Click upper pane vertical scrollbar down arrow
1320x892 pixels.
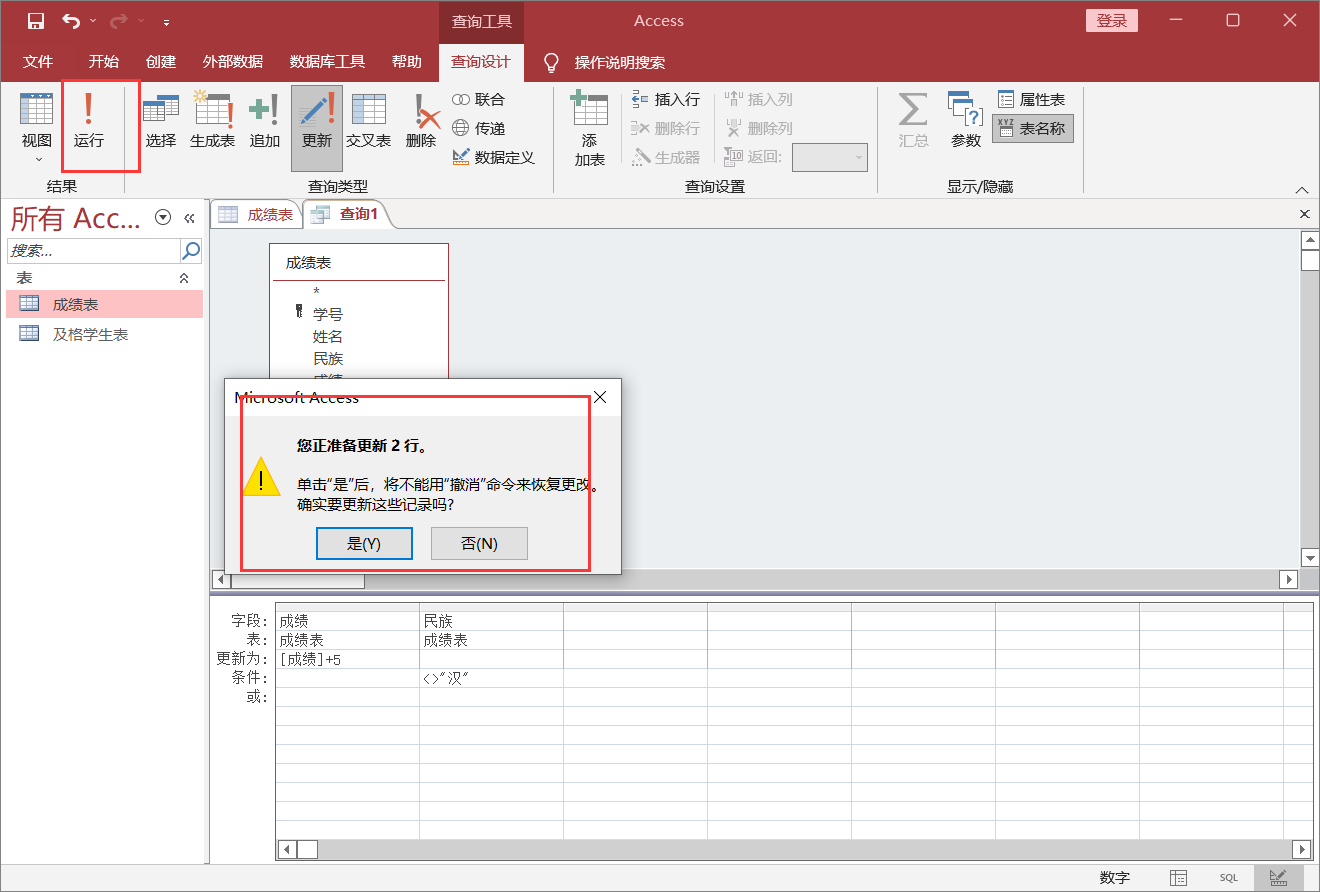pos(1308,558)
